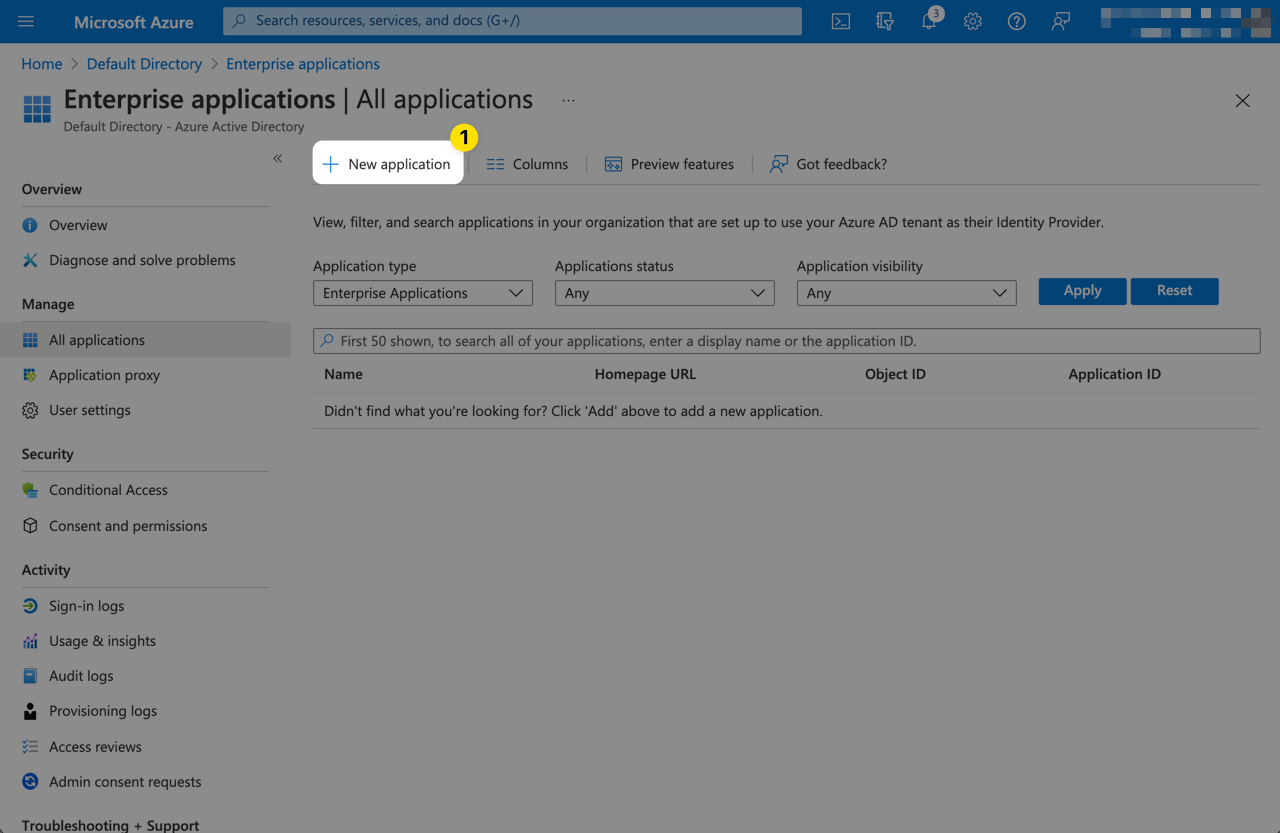Click the Overview info icon in sidebar
This screenshot has width=1280, height=833.
click(x=30, y=225)
